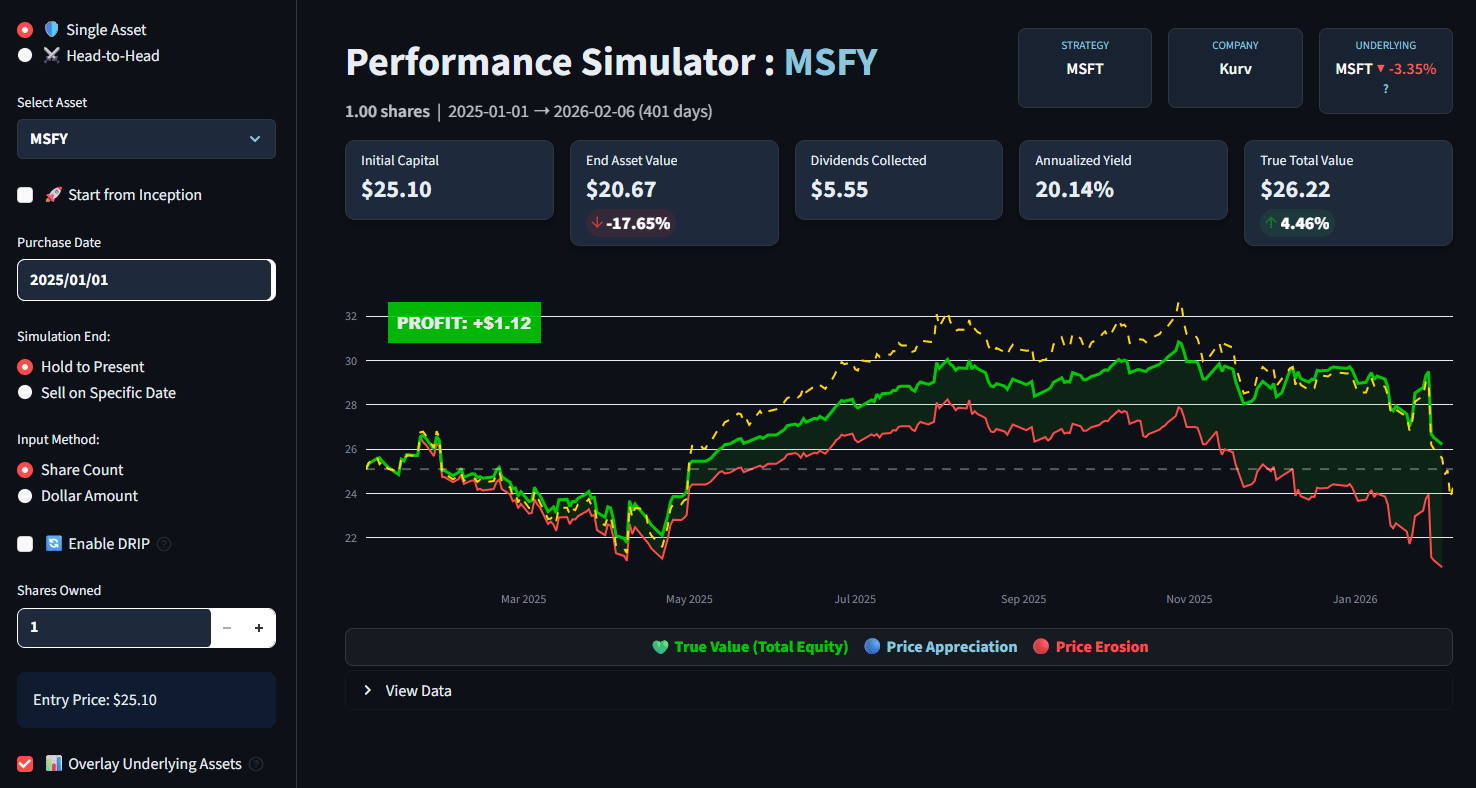This screenshot has width=1476, height=788.
Task: Click the Strategy card showing MSFT
Action: point(1085,68)
